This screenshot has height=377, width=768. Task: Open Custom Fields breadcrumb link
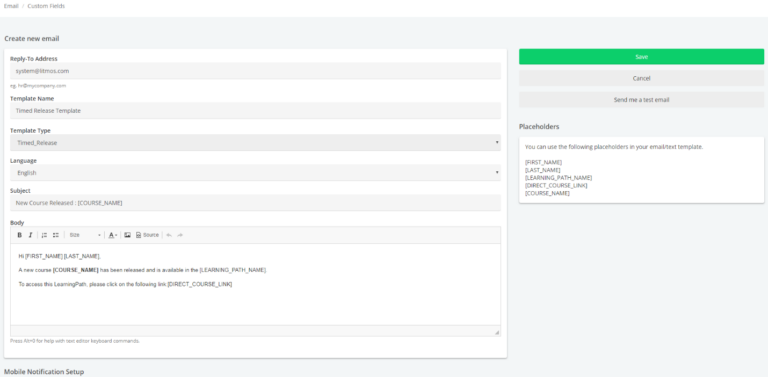click(46, 6)
